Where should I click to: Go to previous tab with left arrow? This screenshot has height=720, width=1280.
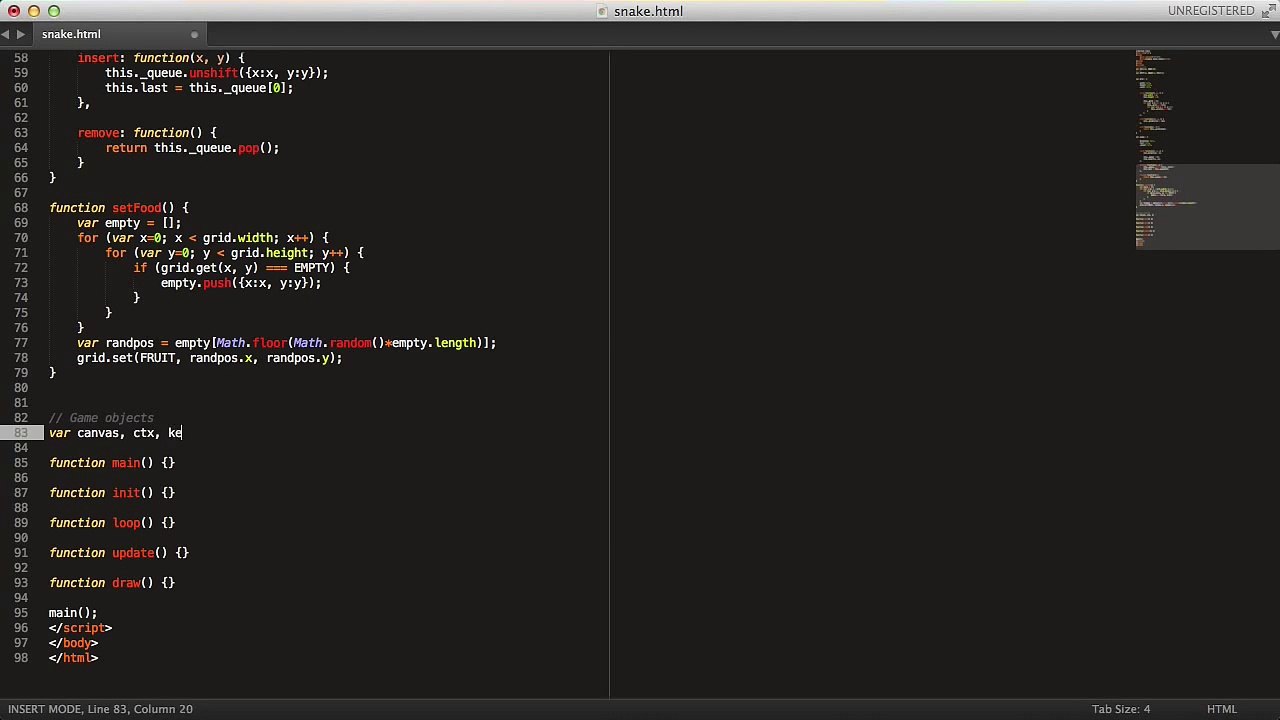6,35
